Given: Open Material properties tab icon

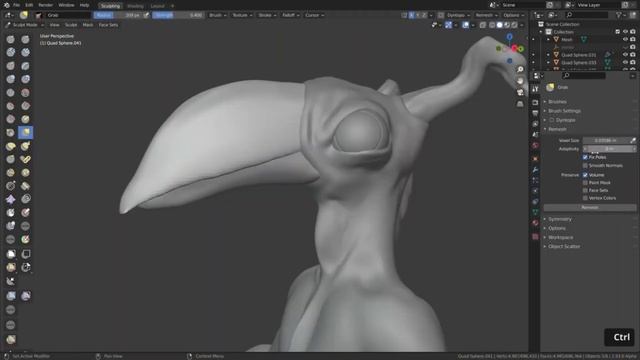Looking at the screenshot, I should (x=535, y=223).
